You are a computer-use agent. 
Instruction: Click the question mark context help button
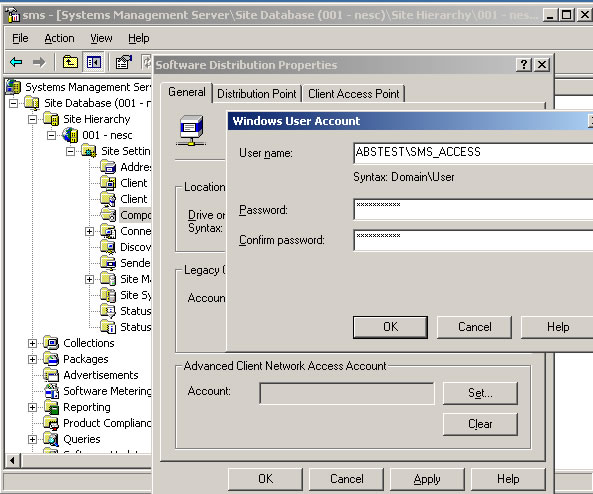(524, 65)
